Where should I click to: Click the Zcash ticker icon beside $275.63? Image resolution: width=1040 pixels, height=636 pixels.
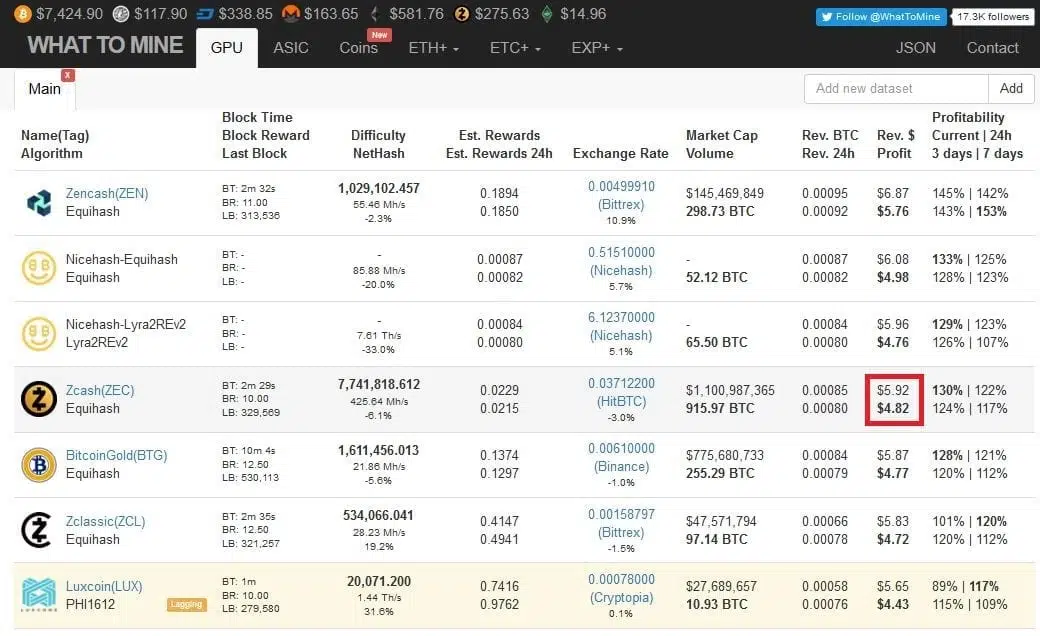tap(462, 14)
